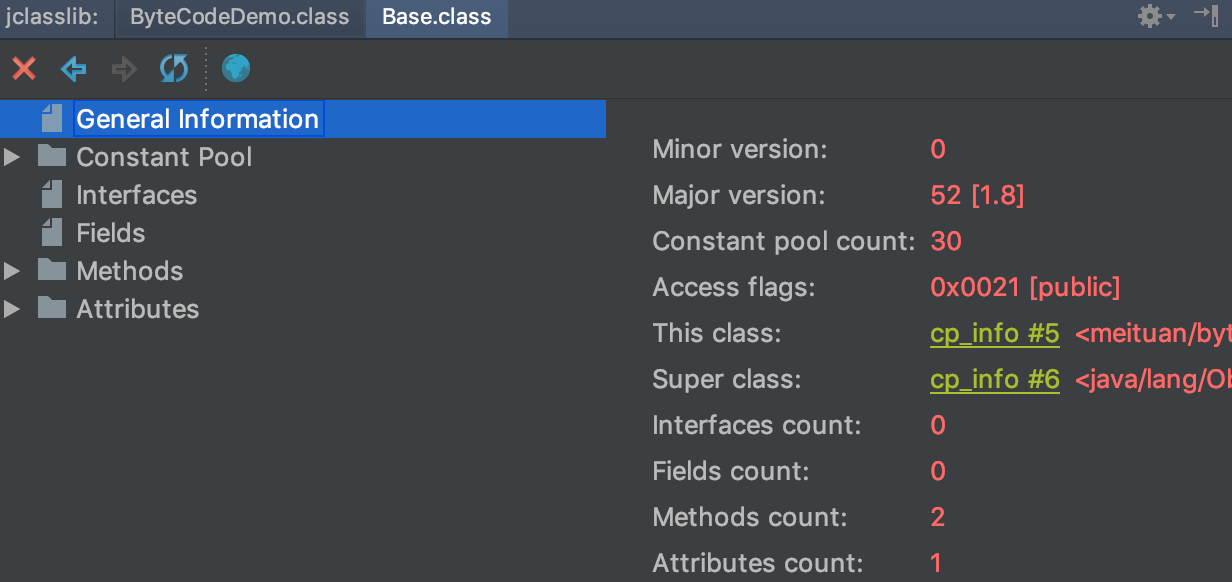
Task: Open the settings gear menu
Action: (x=1156, y=17)
